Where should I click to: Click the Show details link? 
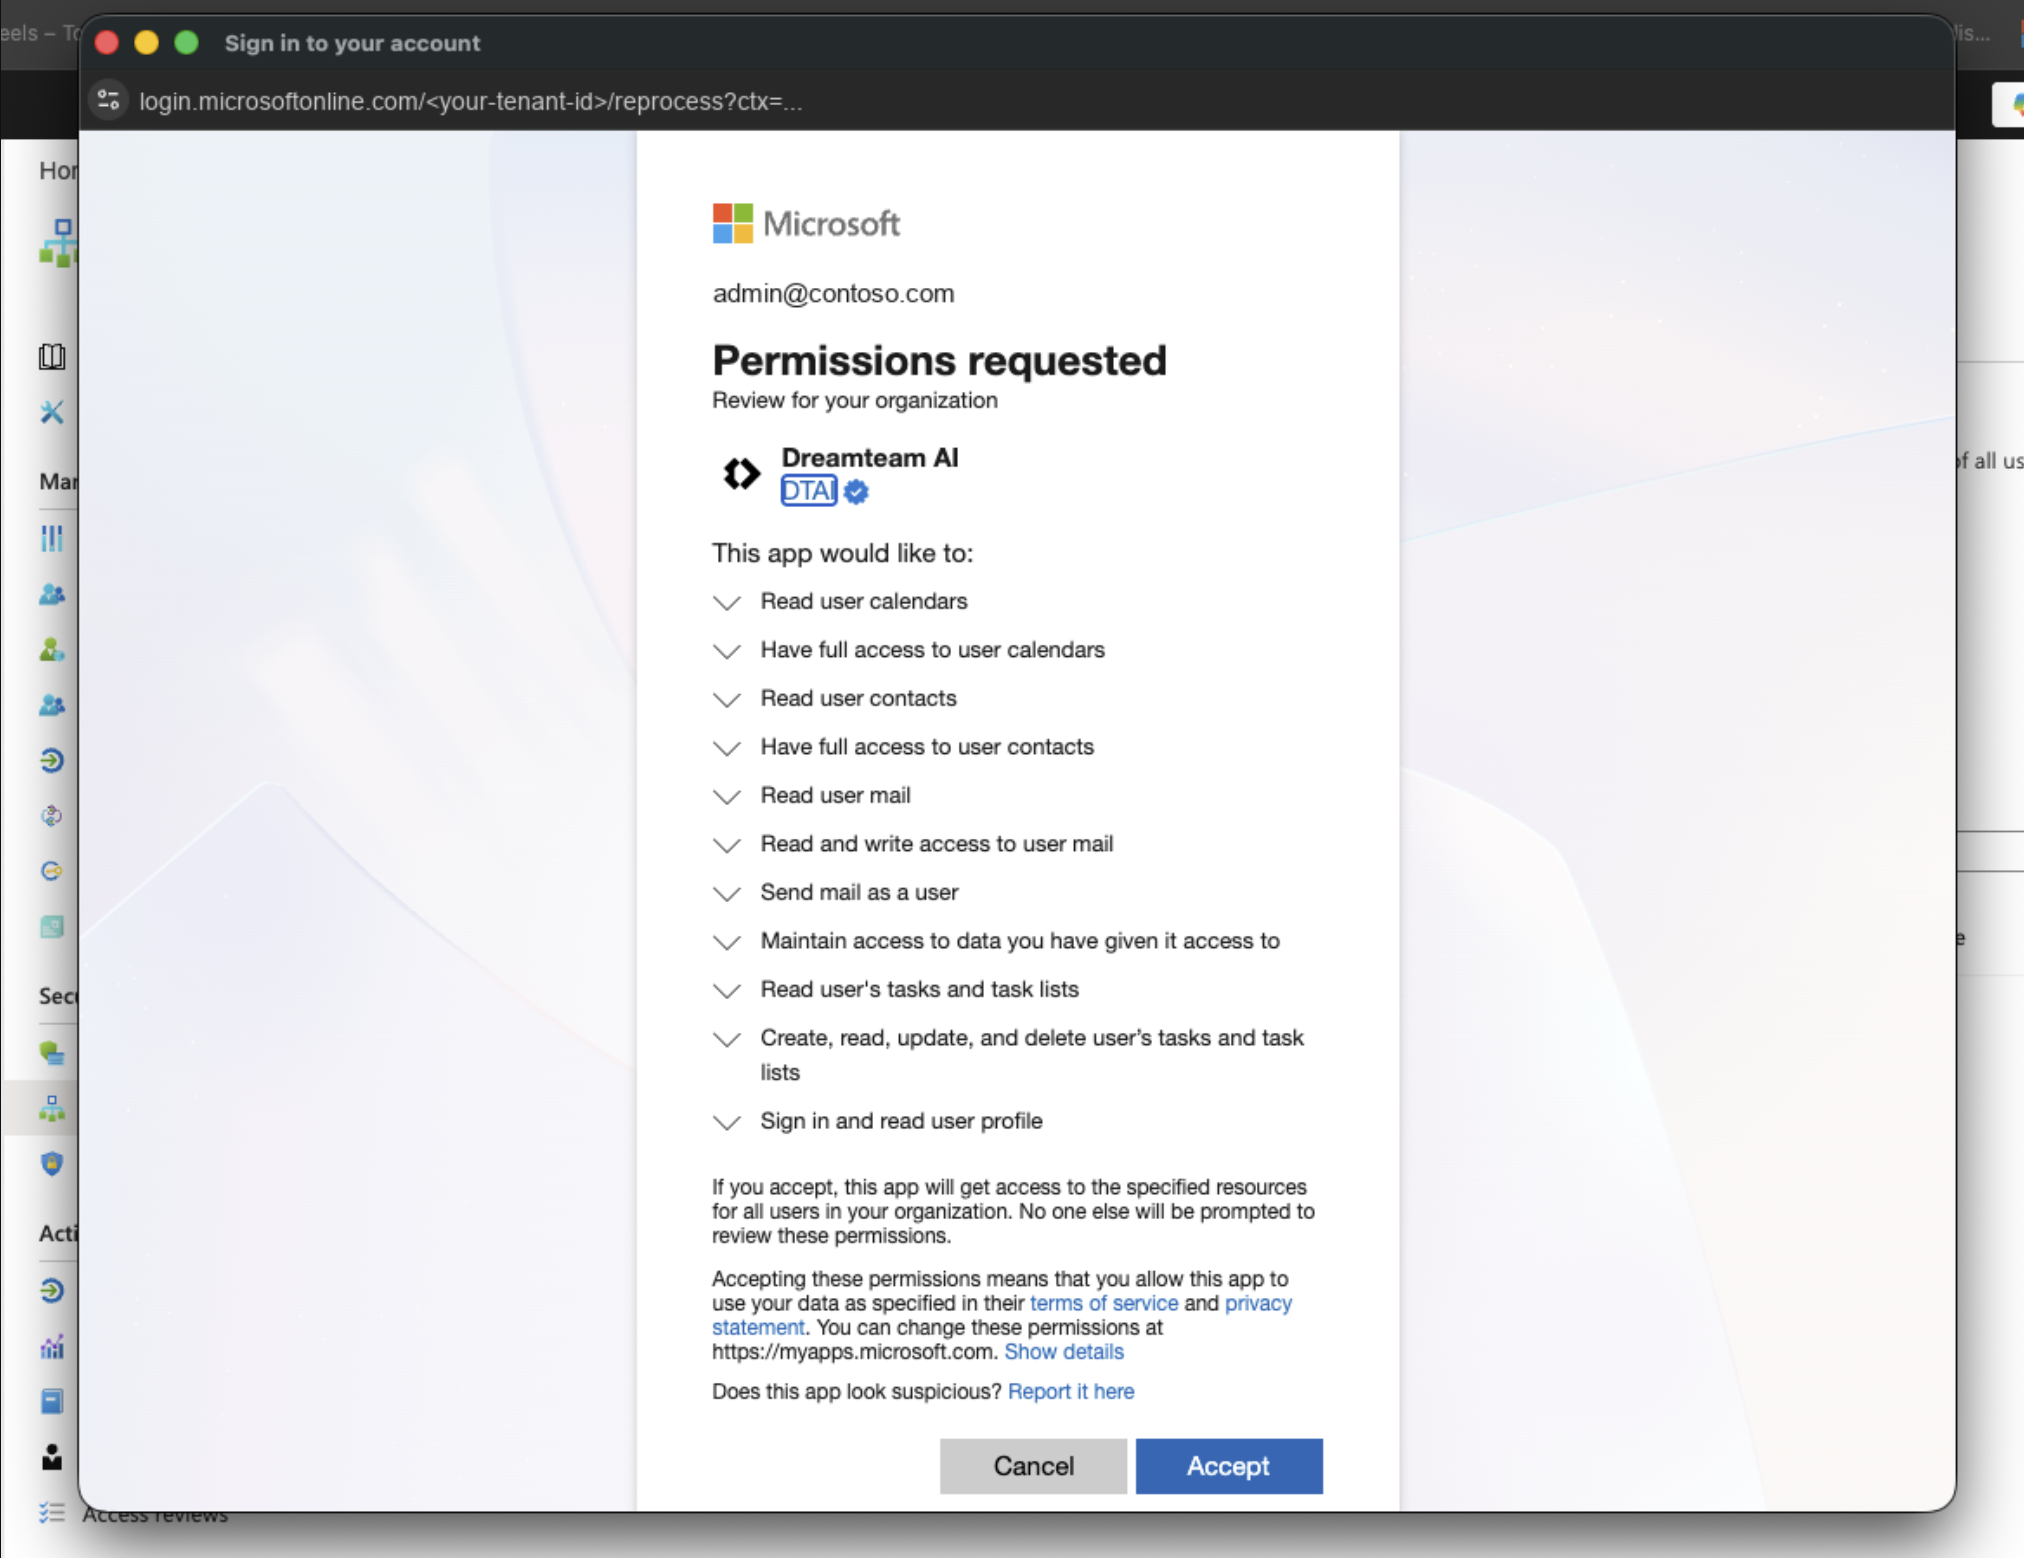coord(1064,1352)
